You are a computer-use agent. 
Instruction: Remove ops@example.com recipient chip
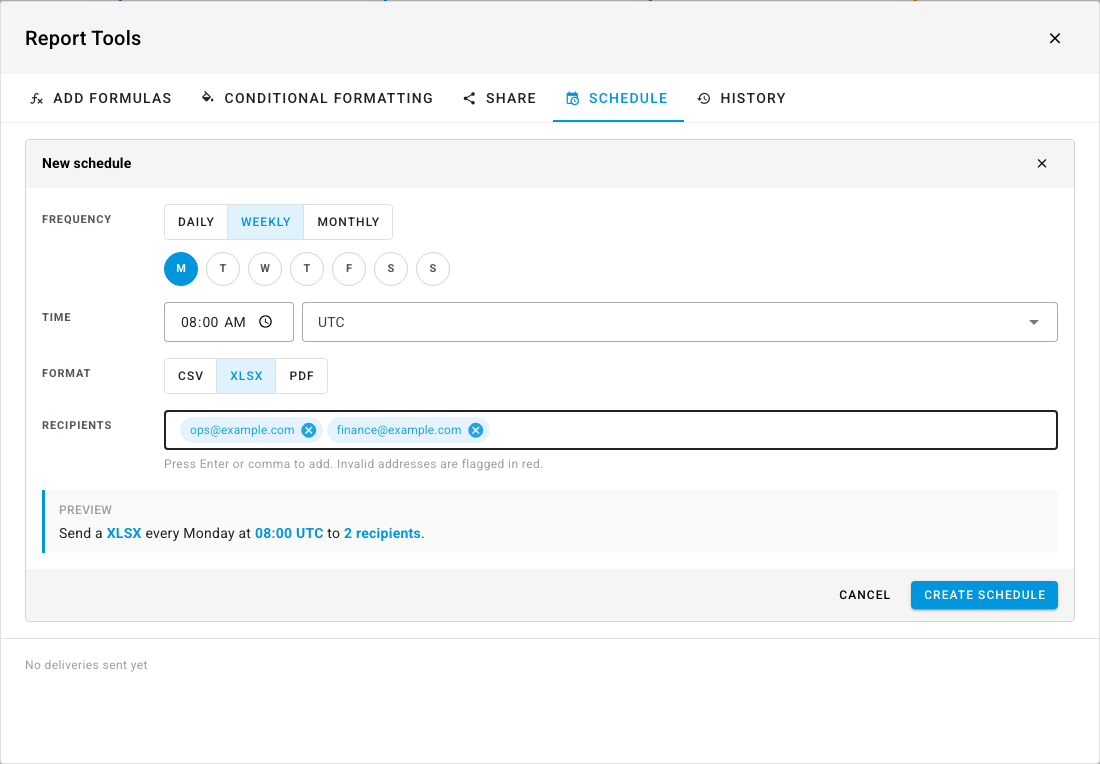pyautogui.click(x=309, y=430)
